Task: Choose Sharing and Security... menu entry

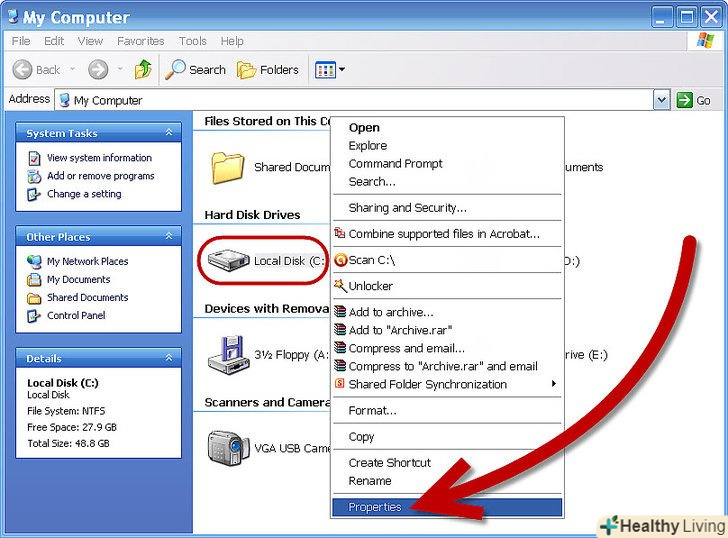Action: pos(447,208)
